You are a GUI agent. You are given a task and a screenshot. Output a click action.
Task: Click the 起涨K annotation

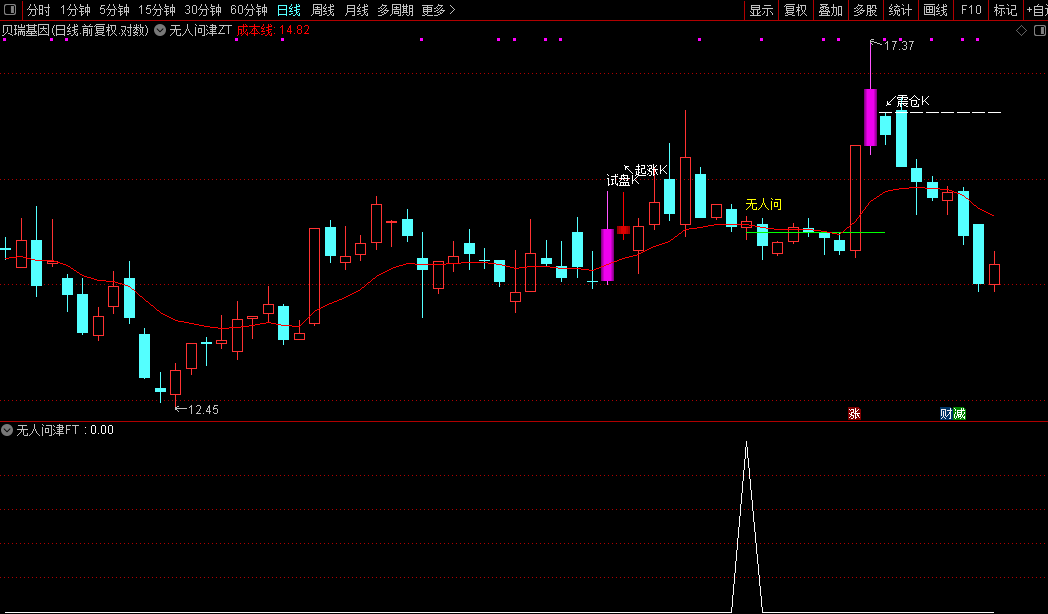(651, 170)
